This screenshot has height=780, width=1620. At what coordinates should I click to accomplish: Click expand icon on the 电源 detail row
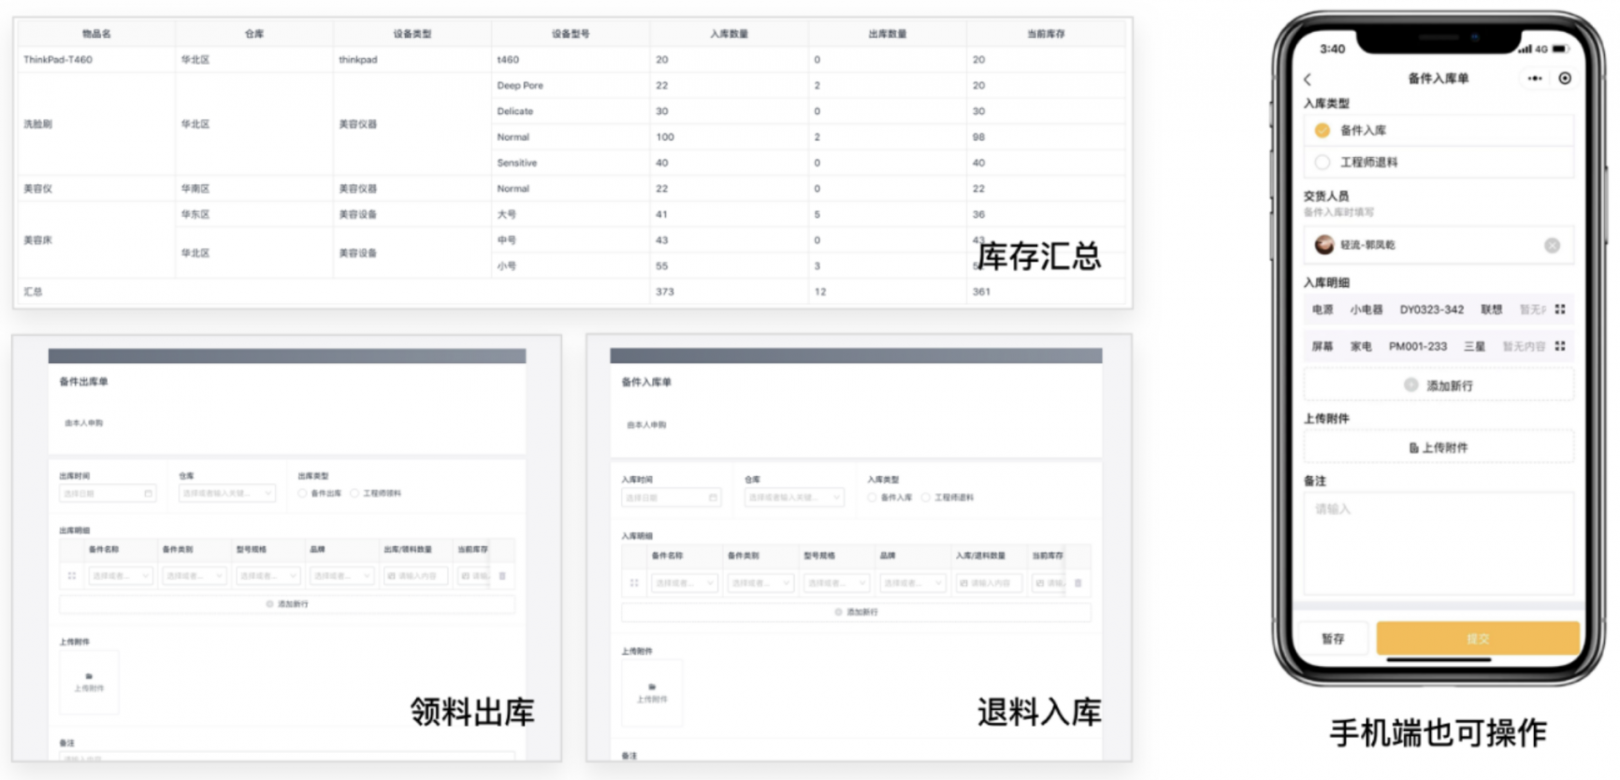click(x=1560, y=310)
